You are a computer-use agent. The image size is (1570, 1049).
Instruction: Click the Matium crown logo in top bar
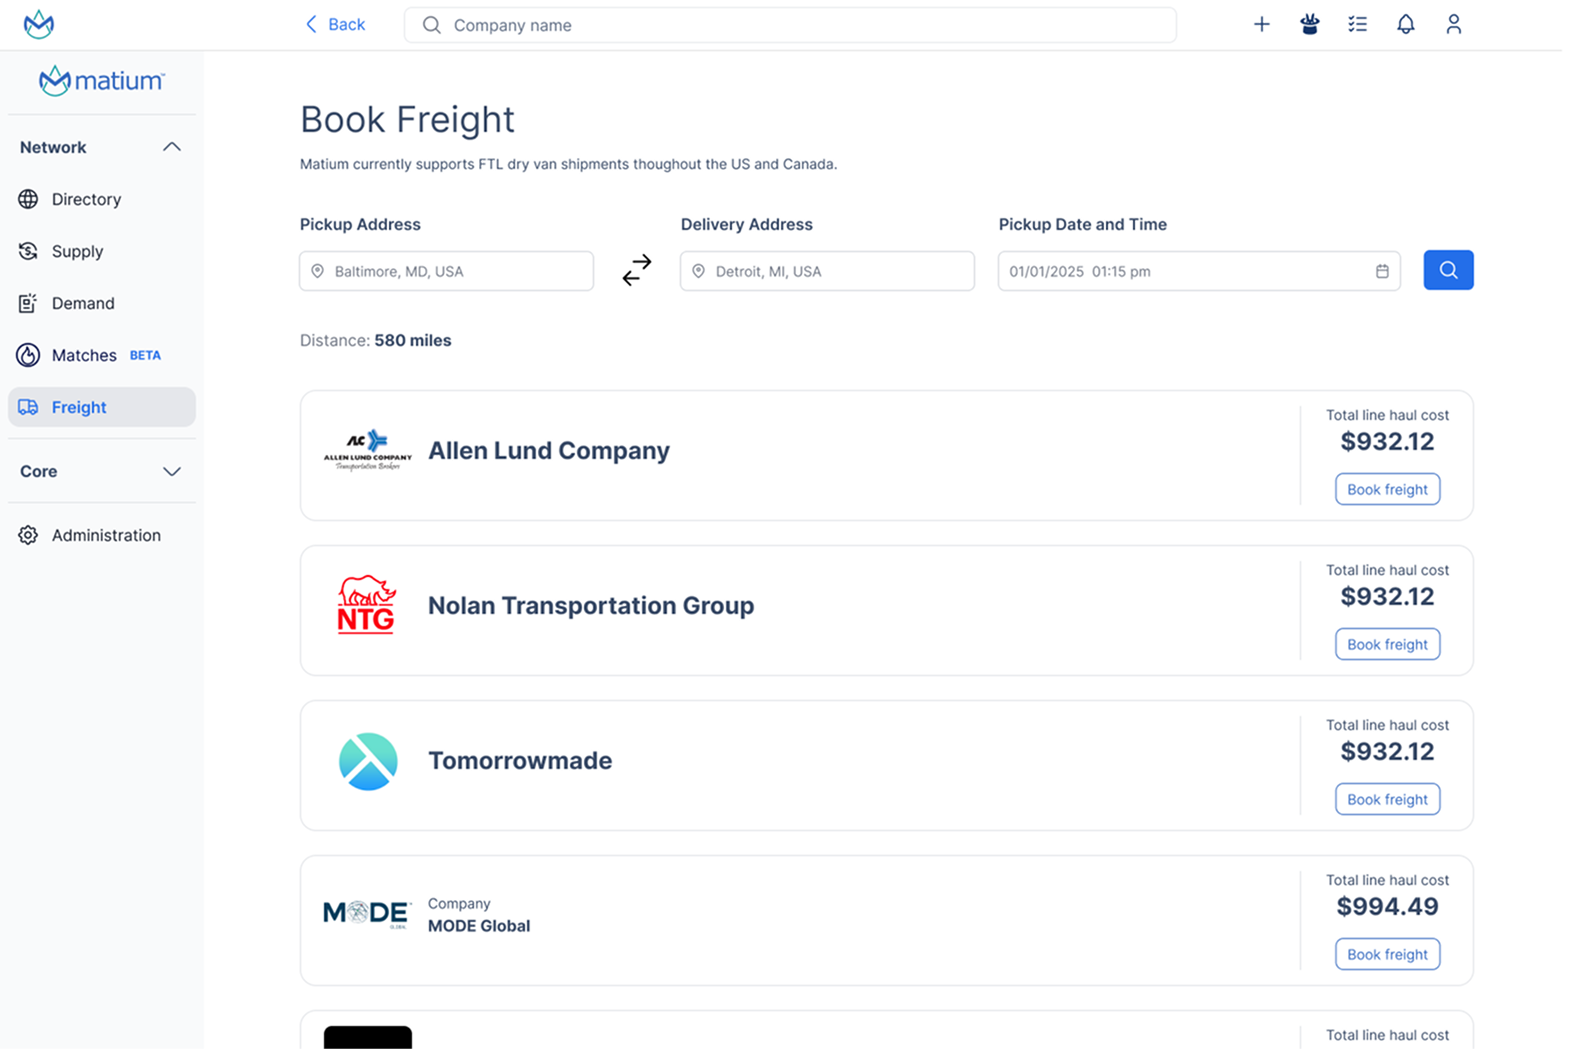[x=39, y=24]
